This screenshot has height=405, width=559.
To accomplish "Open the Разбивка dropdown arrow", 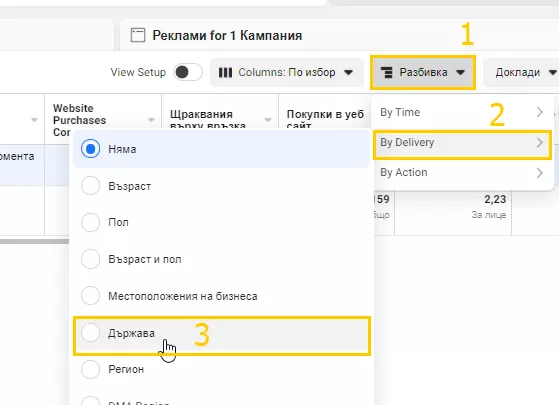I will point(460,73).
